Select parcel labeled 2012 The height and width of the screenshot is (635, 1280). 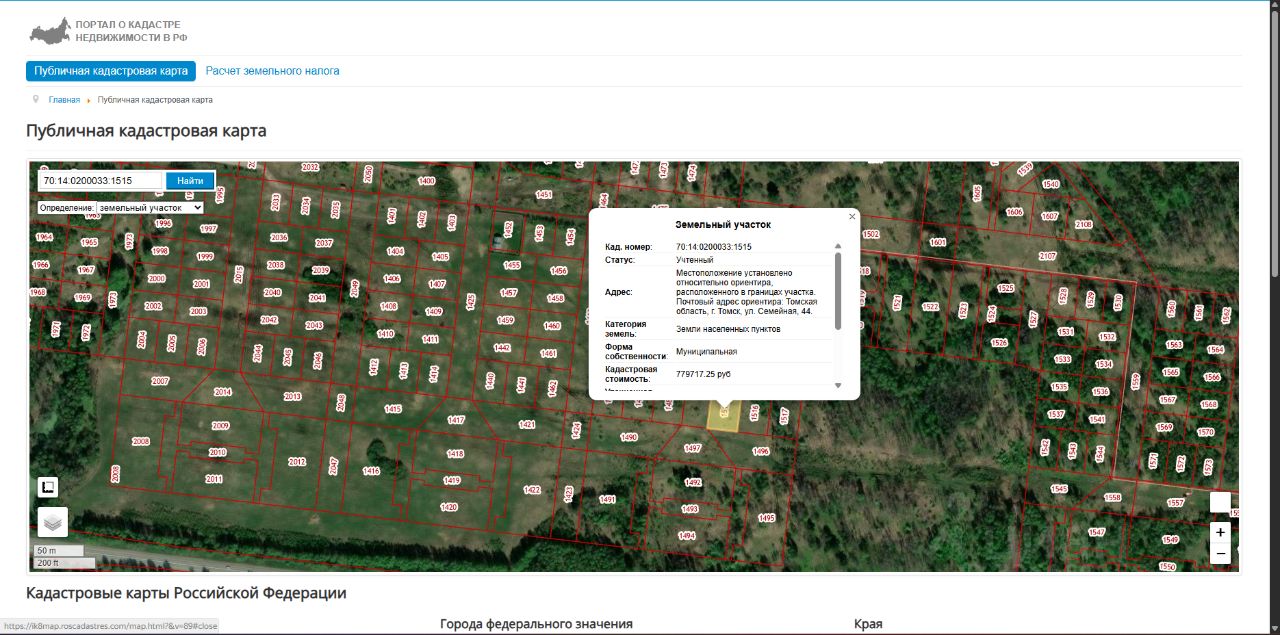(x=296, y=462)
